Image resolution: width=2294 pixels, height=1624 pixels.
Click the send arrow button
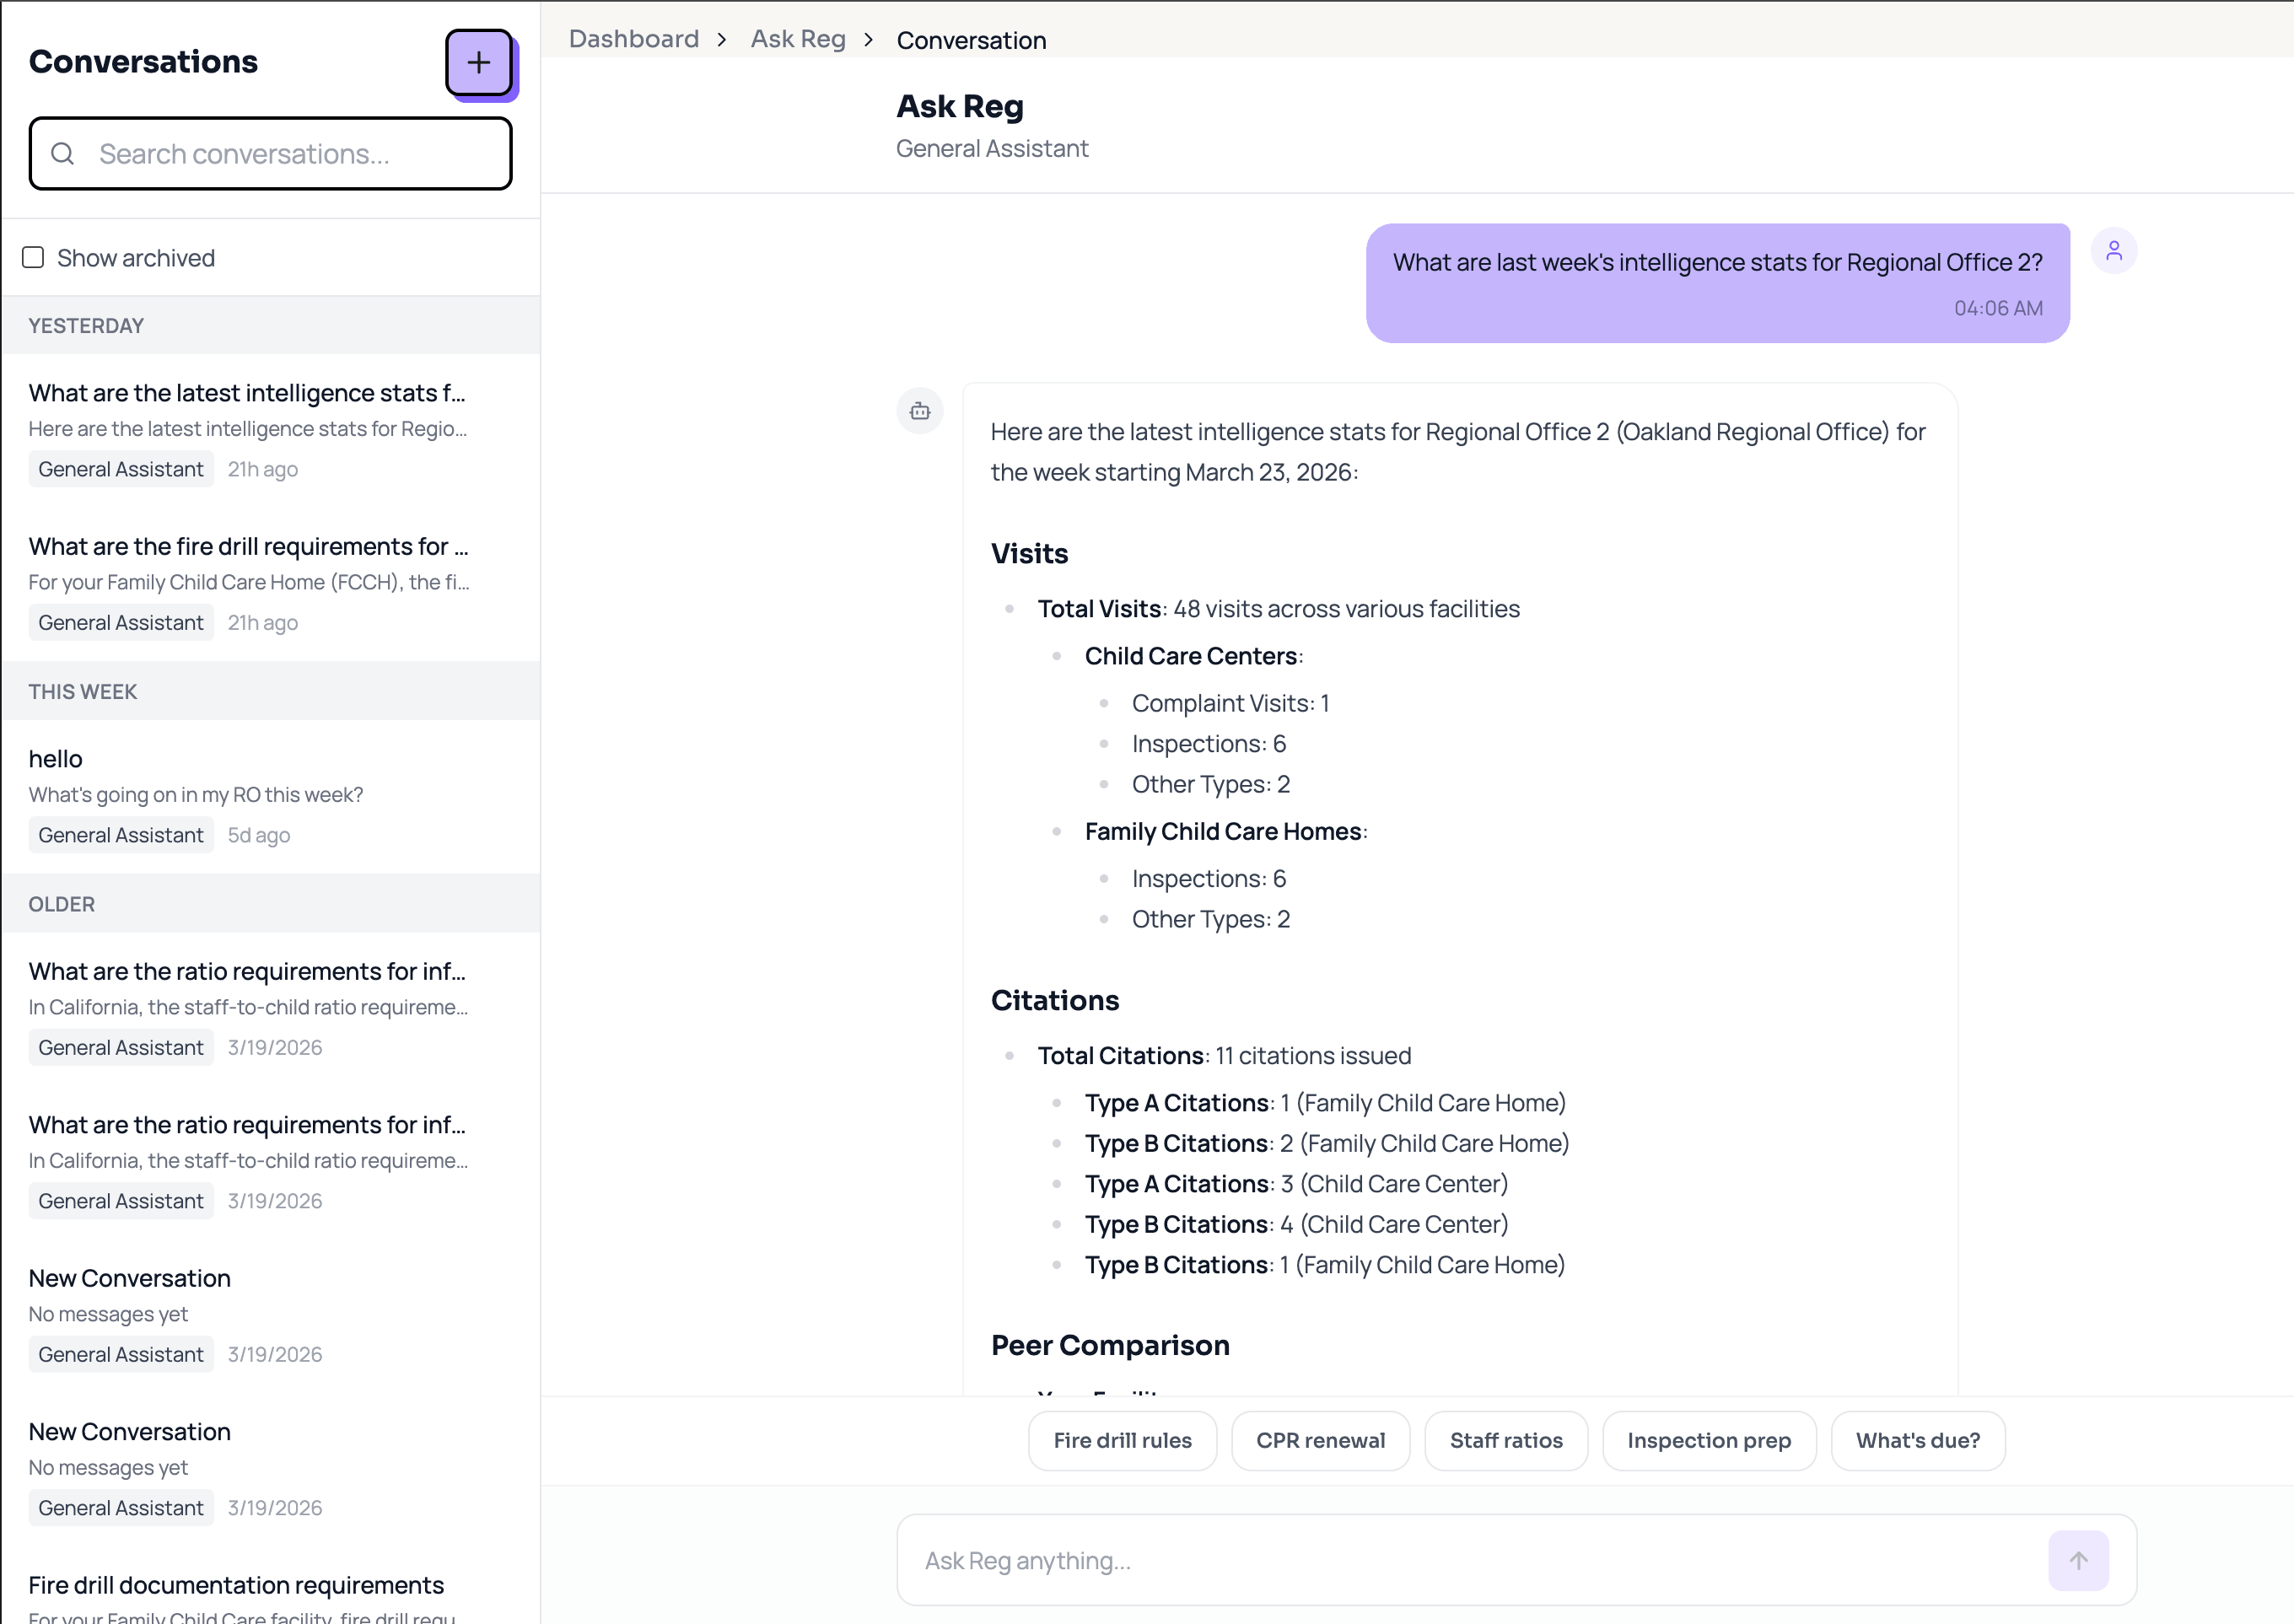pyautogui.click(x=2078, y=1560)
